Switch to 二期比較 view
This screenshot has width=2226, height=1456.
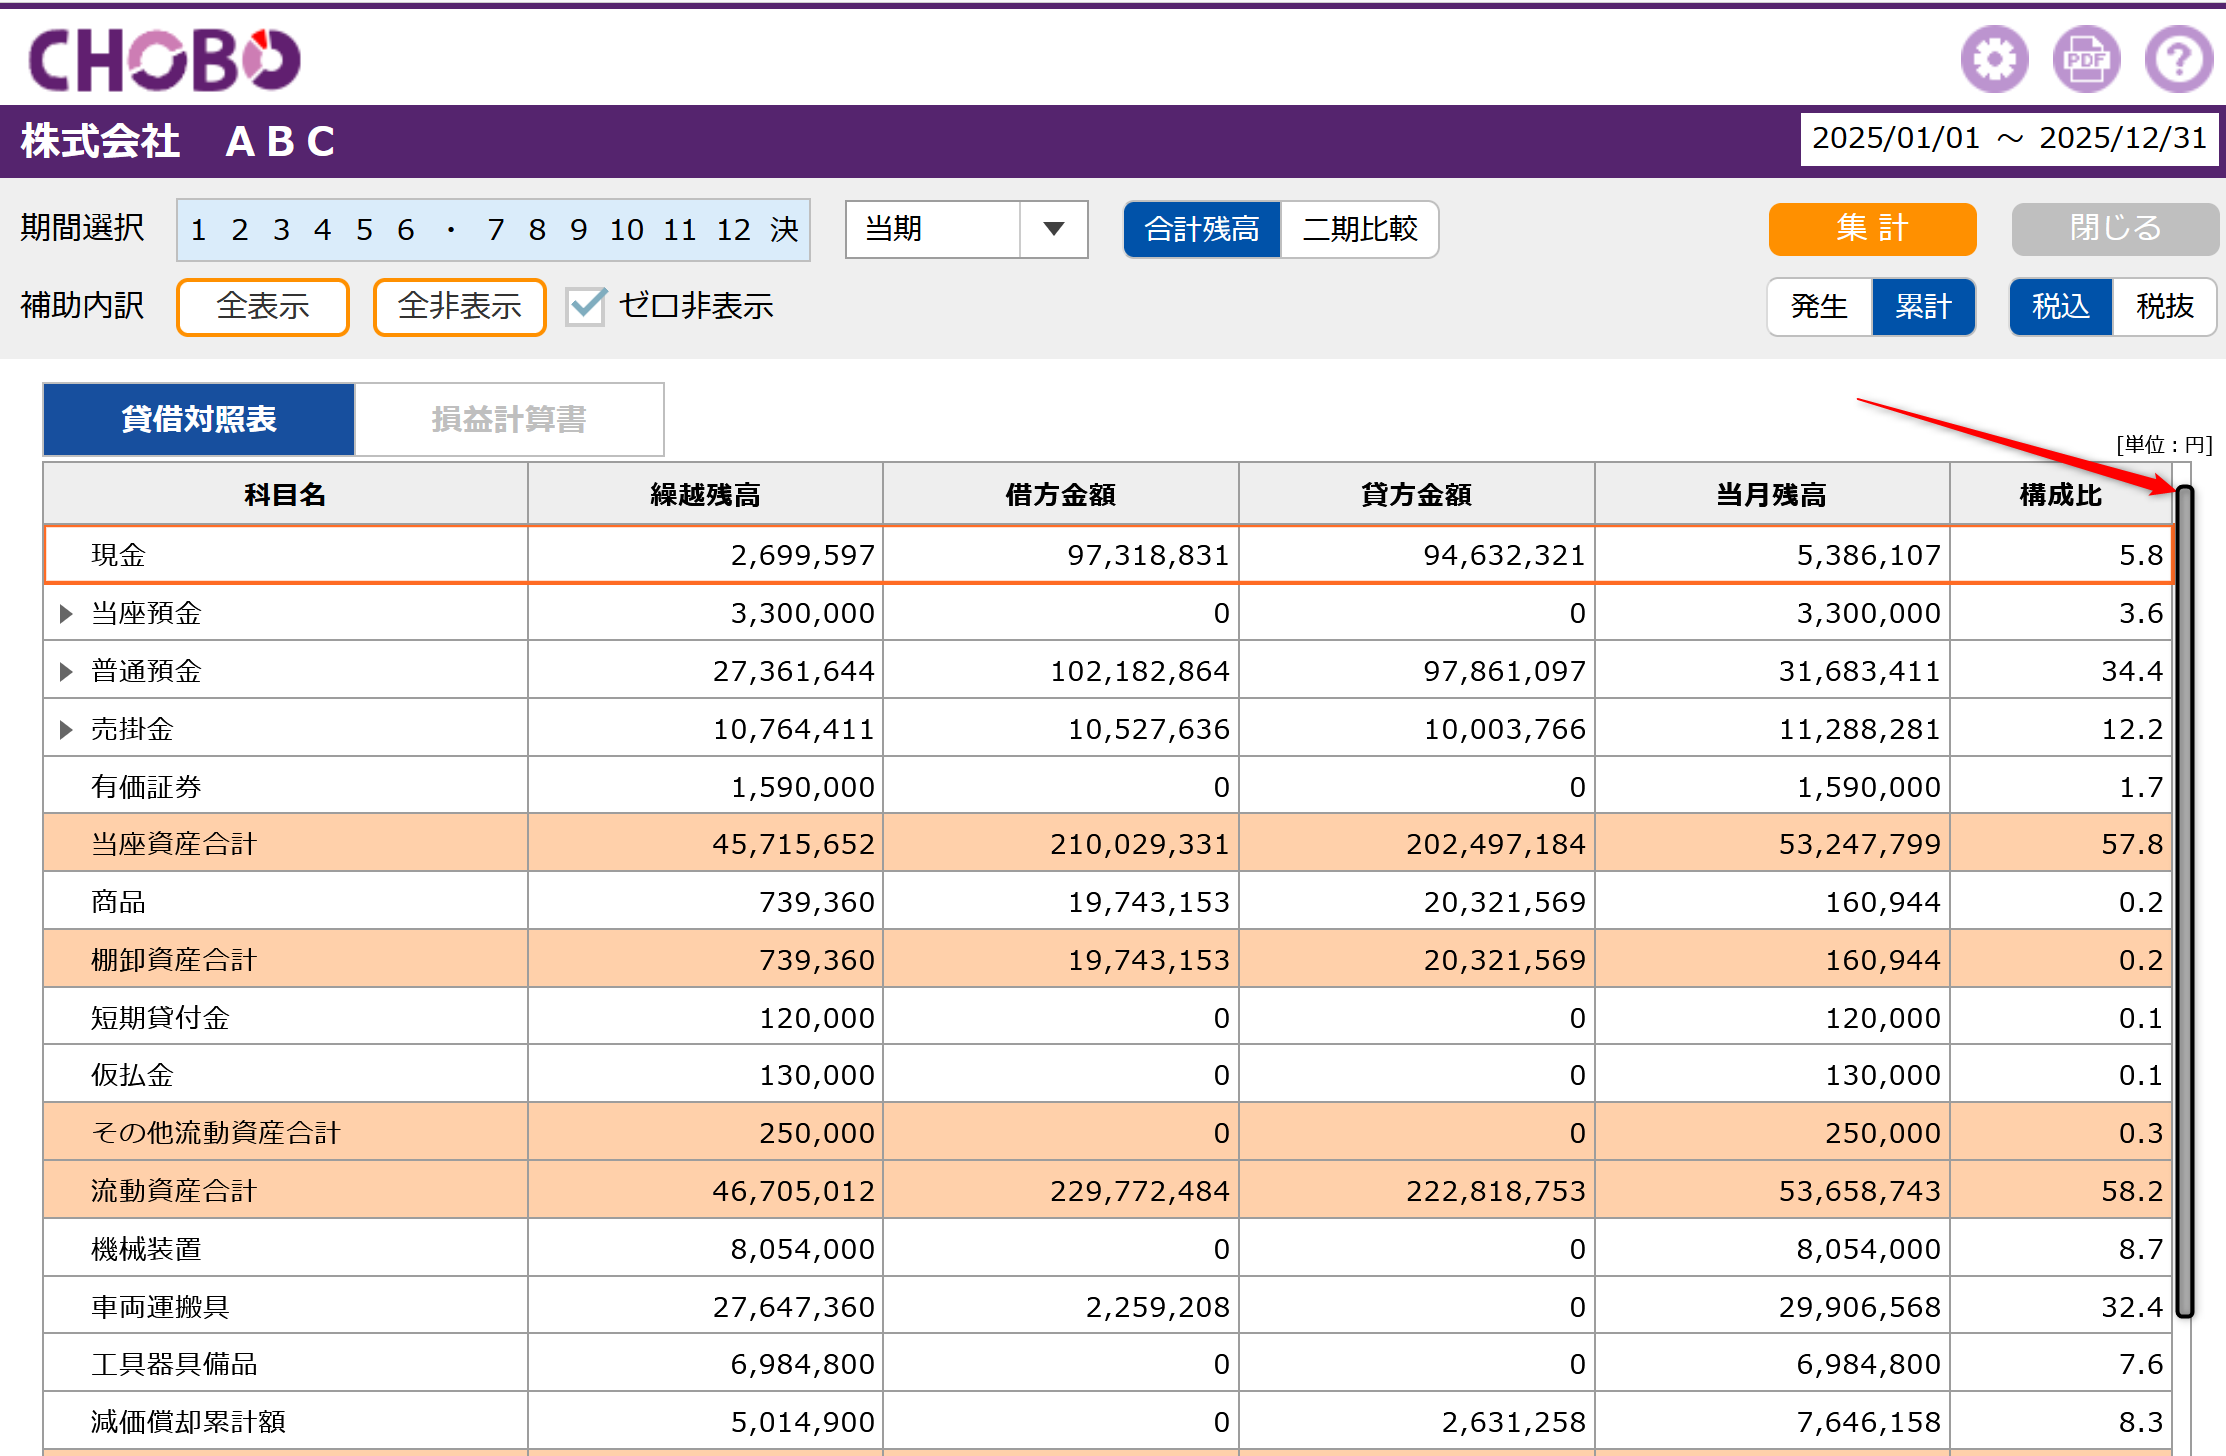pyautogui.click(x=1360, y=229)
